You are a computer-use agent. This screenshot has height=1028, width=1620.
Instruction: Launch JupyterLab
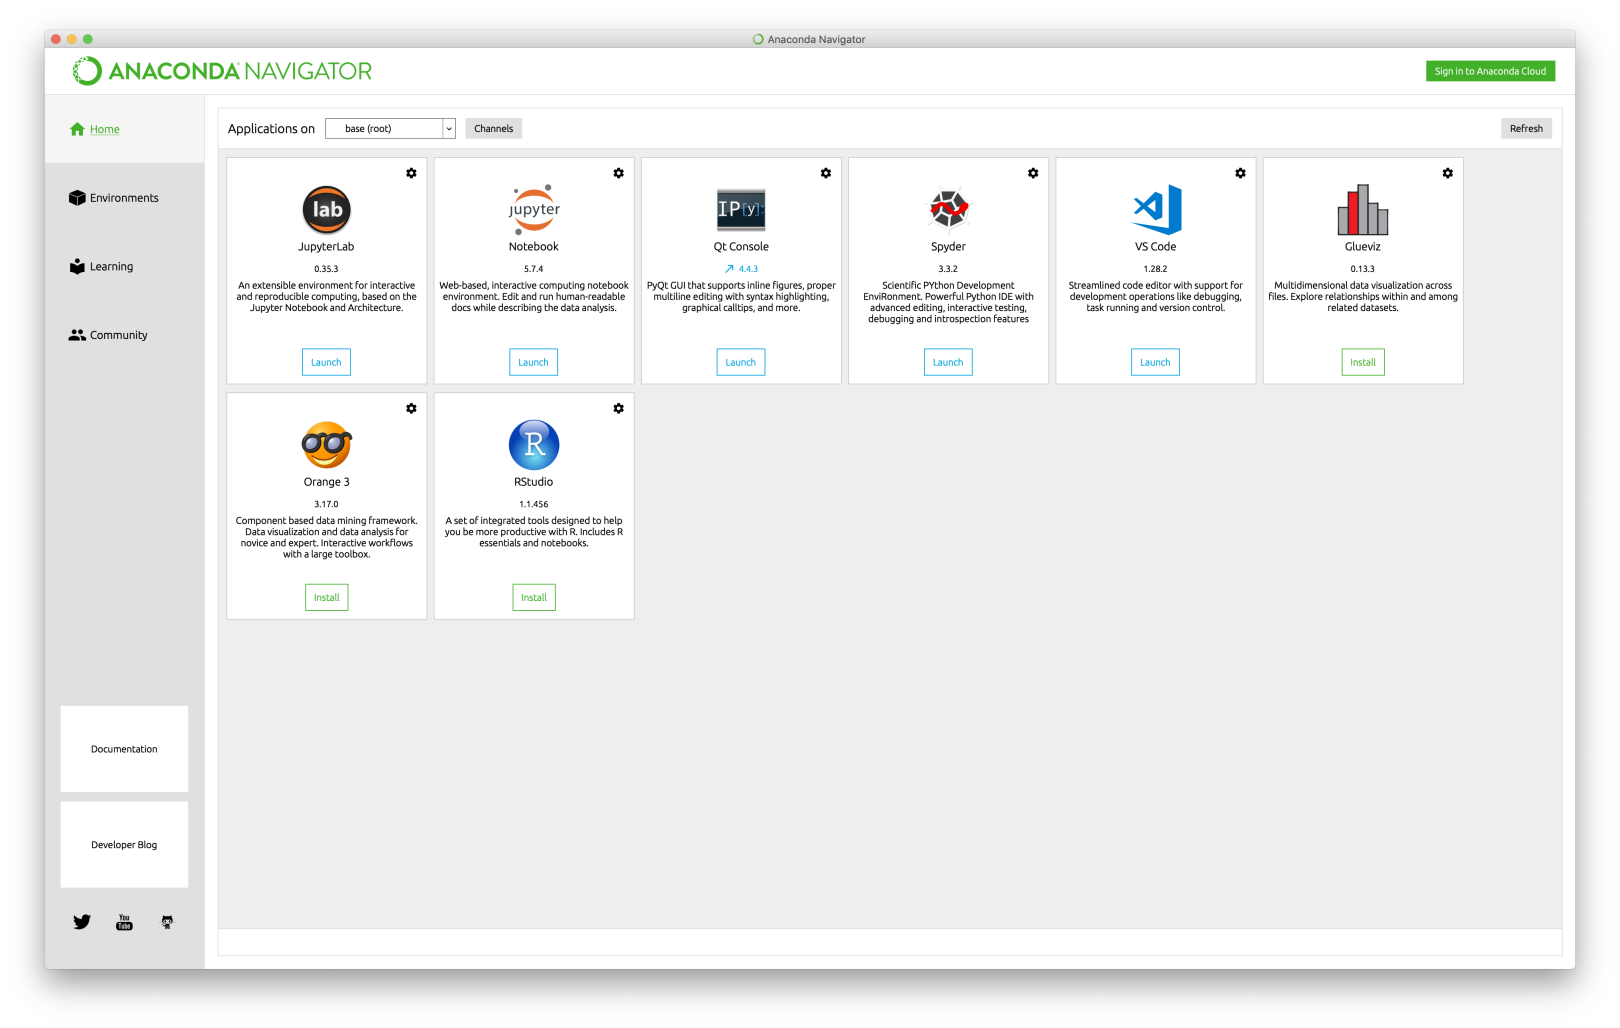[x=326, y=362]
